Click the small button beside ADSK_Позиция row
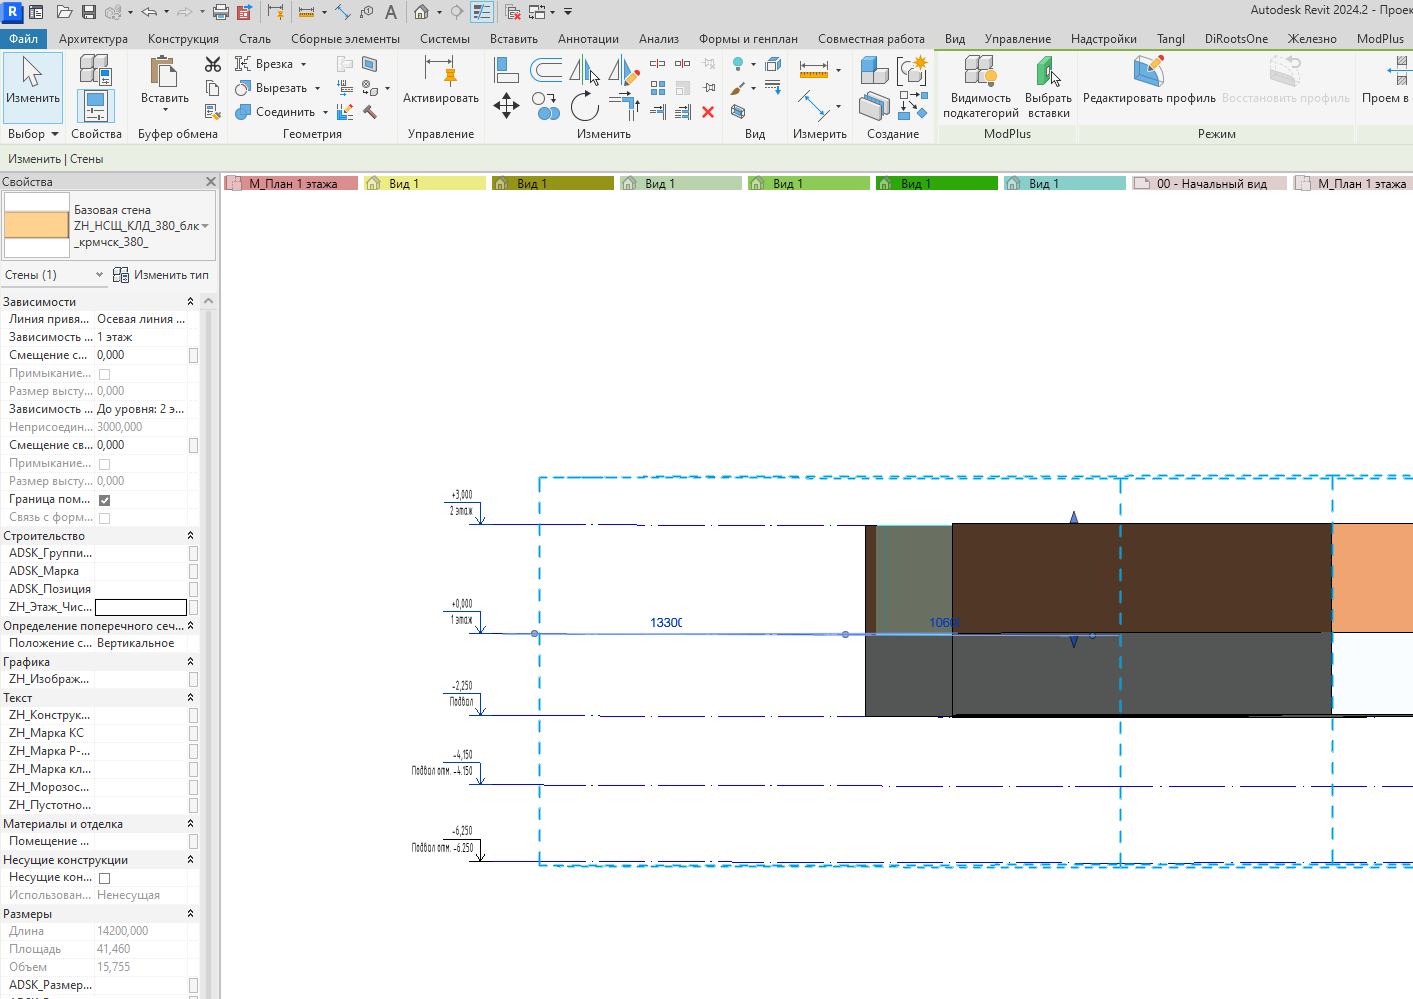Image resolution: width=1413 pixels, height=999 pixels. point(193,589)
